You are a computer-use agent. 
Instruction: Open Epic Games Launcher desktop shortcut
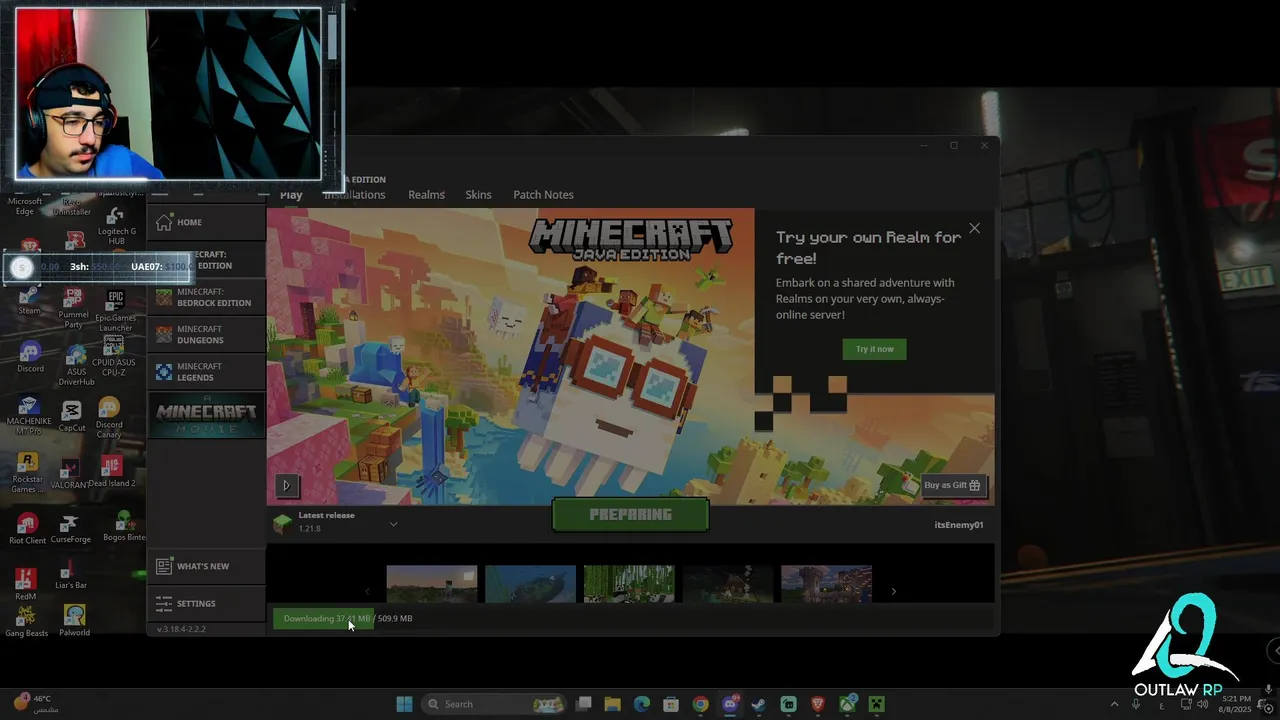click(x=115, y=311)
